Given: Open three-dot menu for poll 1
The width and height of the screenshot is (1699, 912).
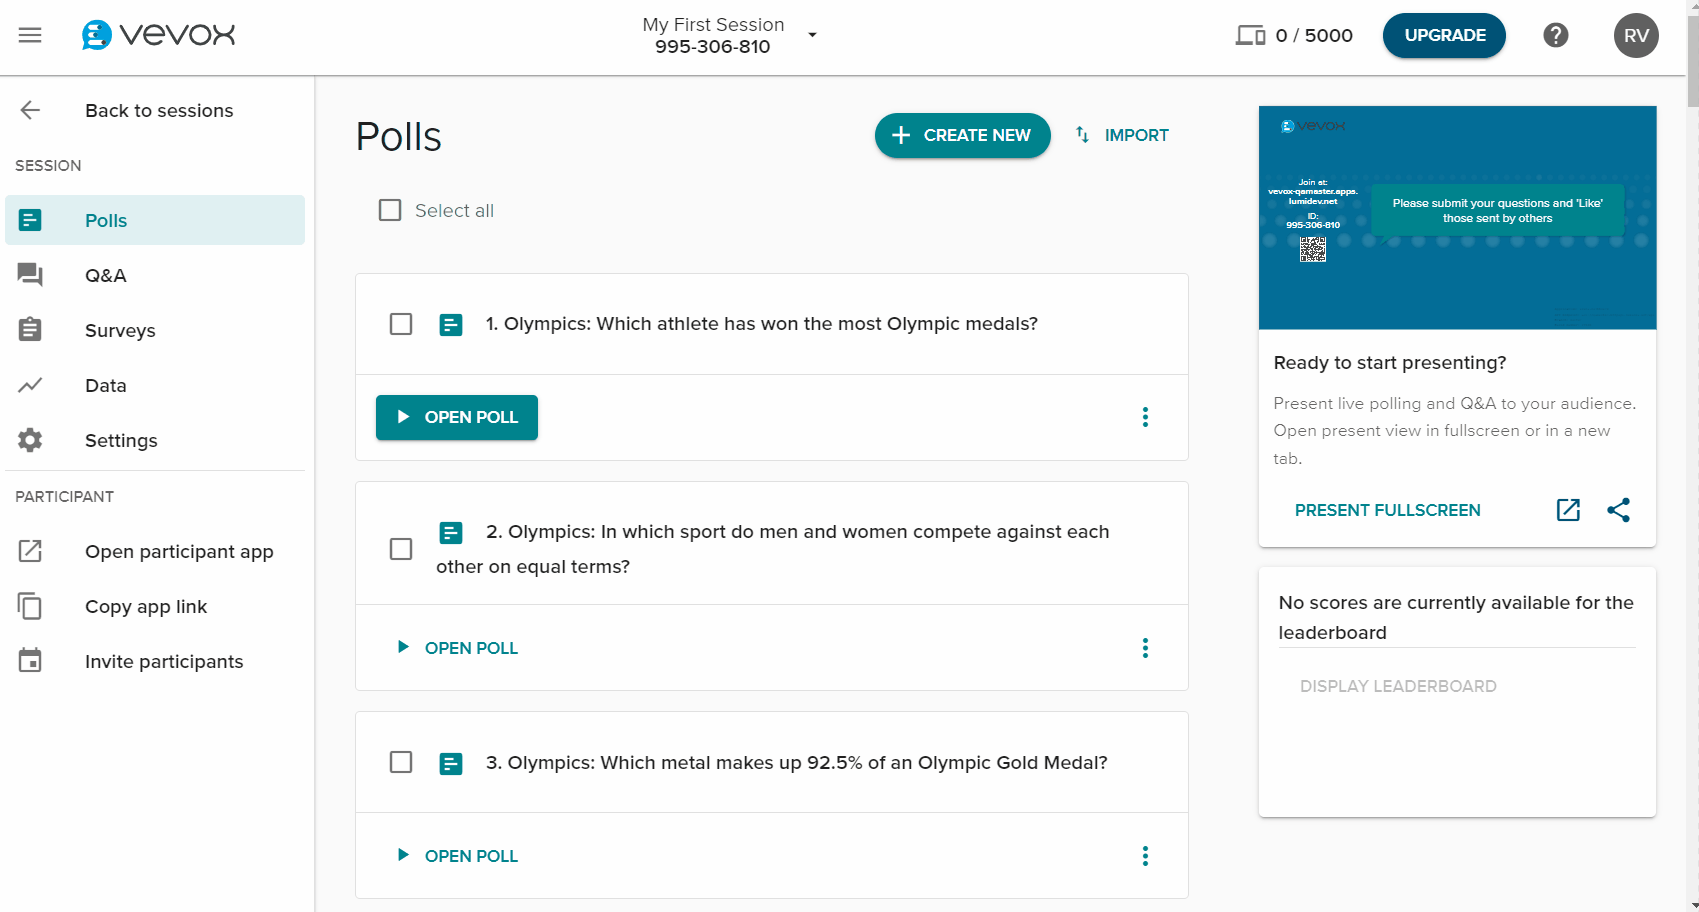Looking at the screenshot, I should [1145, 417].
